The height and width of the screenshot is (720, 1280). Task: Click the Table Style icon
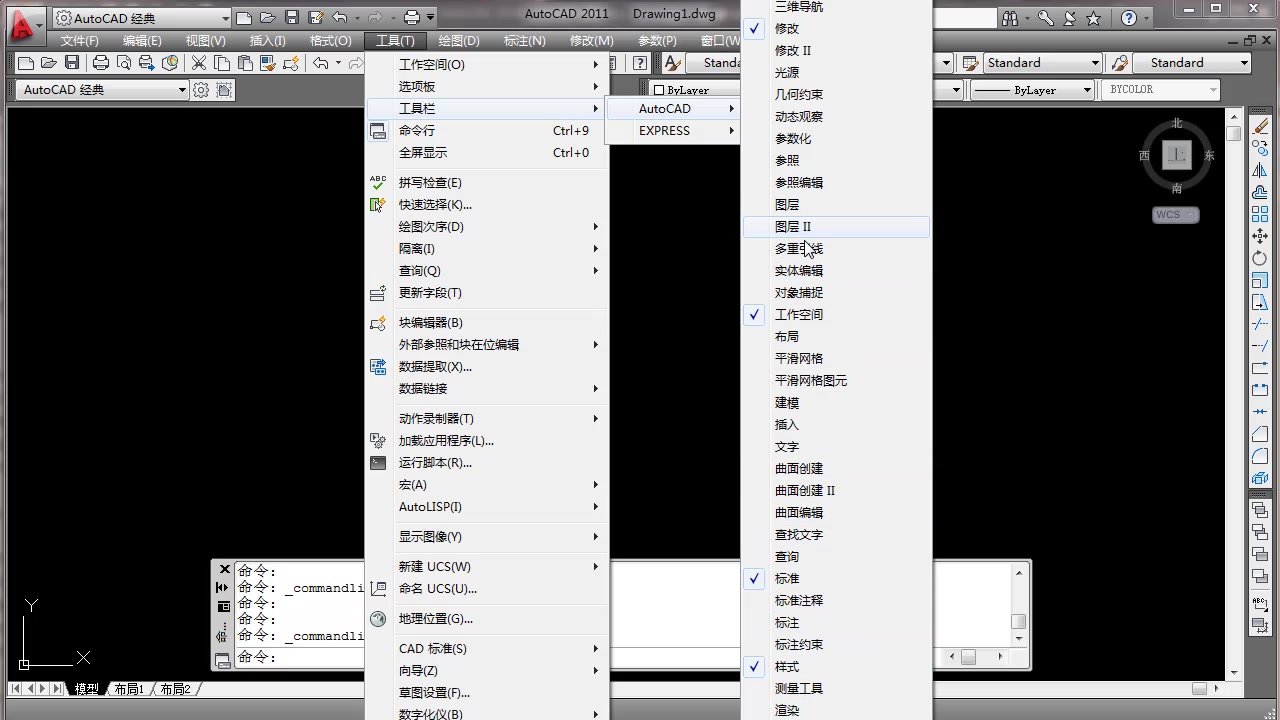tap(969, 63)
